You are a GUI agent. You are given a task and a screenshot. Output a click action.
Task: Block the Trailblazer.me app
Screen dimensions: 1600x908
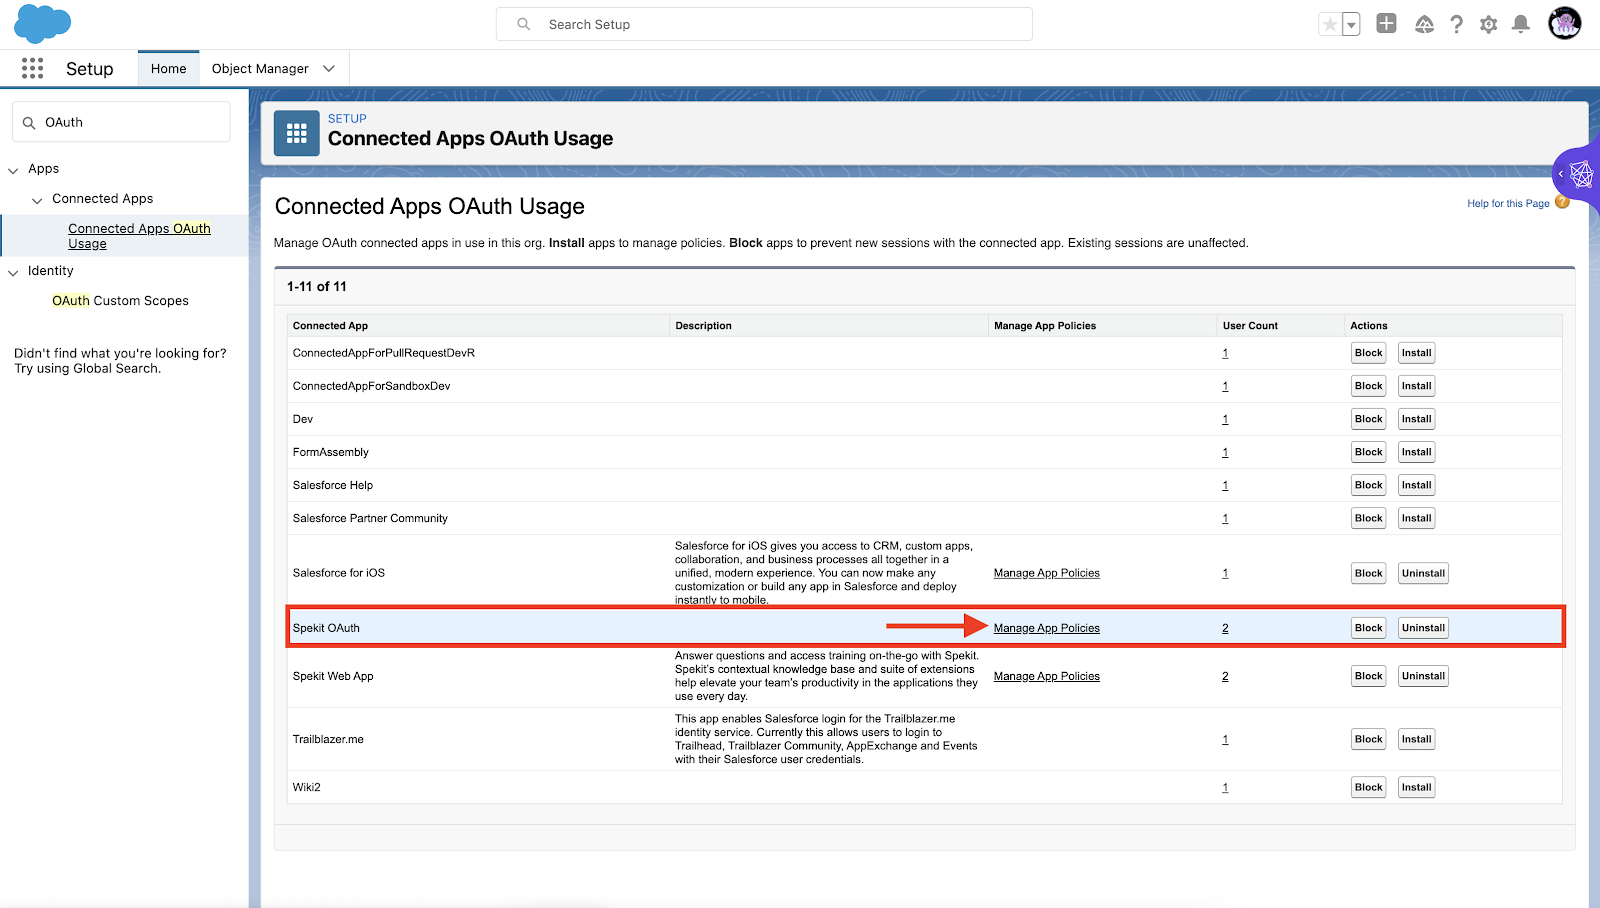click(1368, 739)
